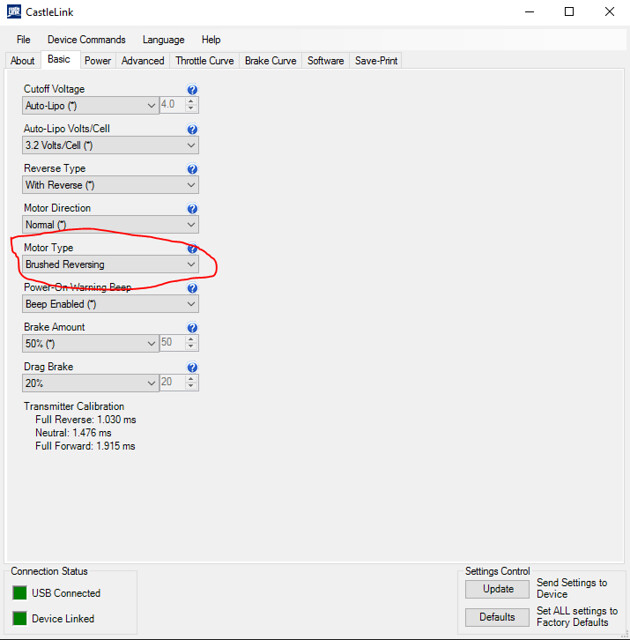Screen dimensions: 630x640
Task: Go to the Advanced tab
Action: point(143,60)
